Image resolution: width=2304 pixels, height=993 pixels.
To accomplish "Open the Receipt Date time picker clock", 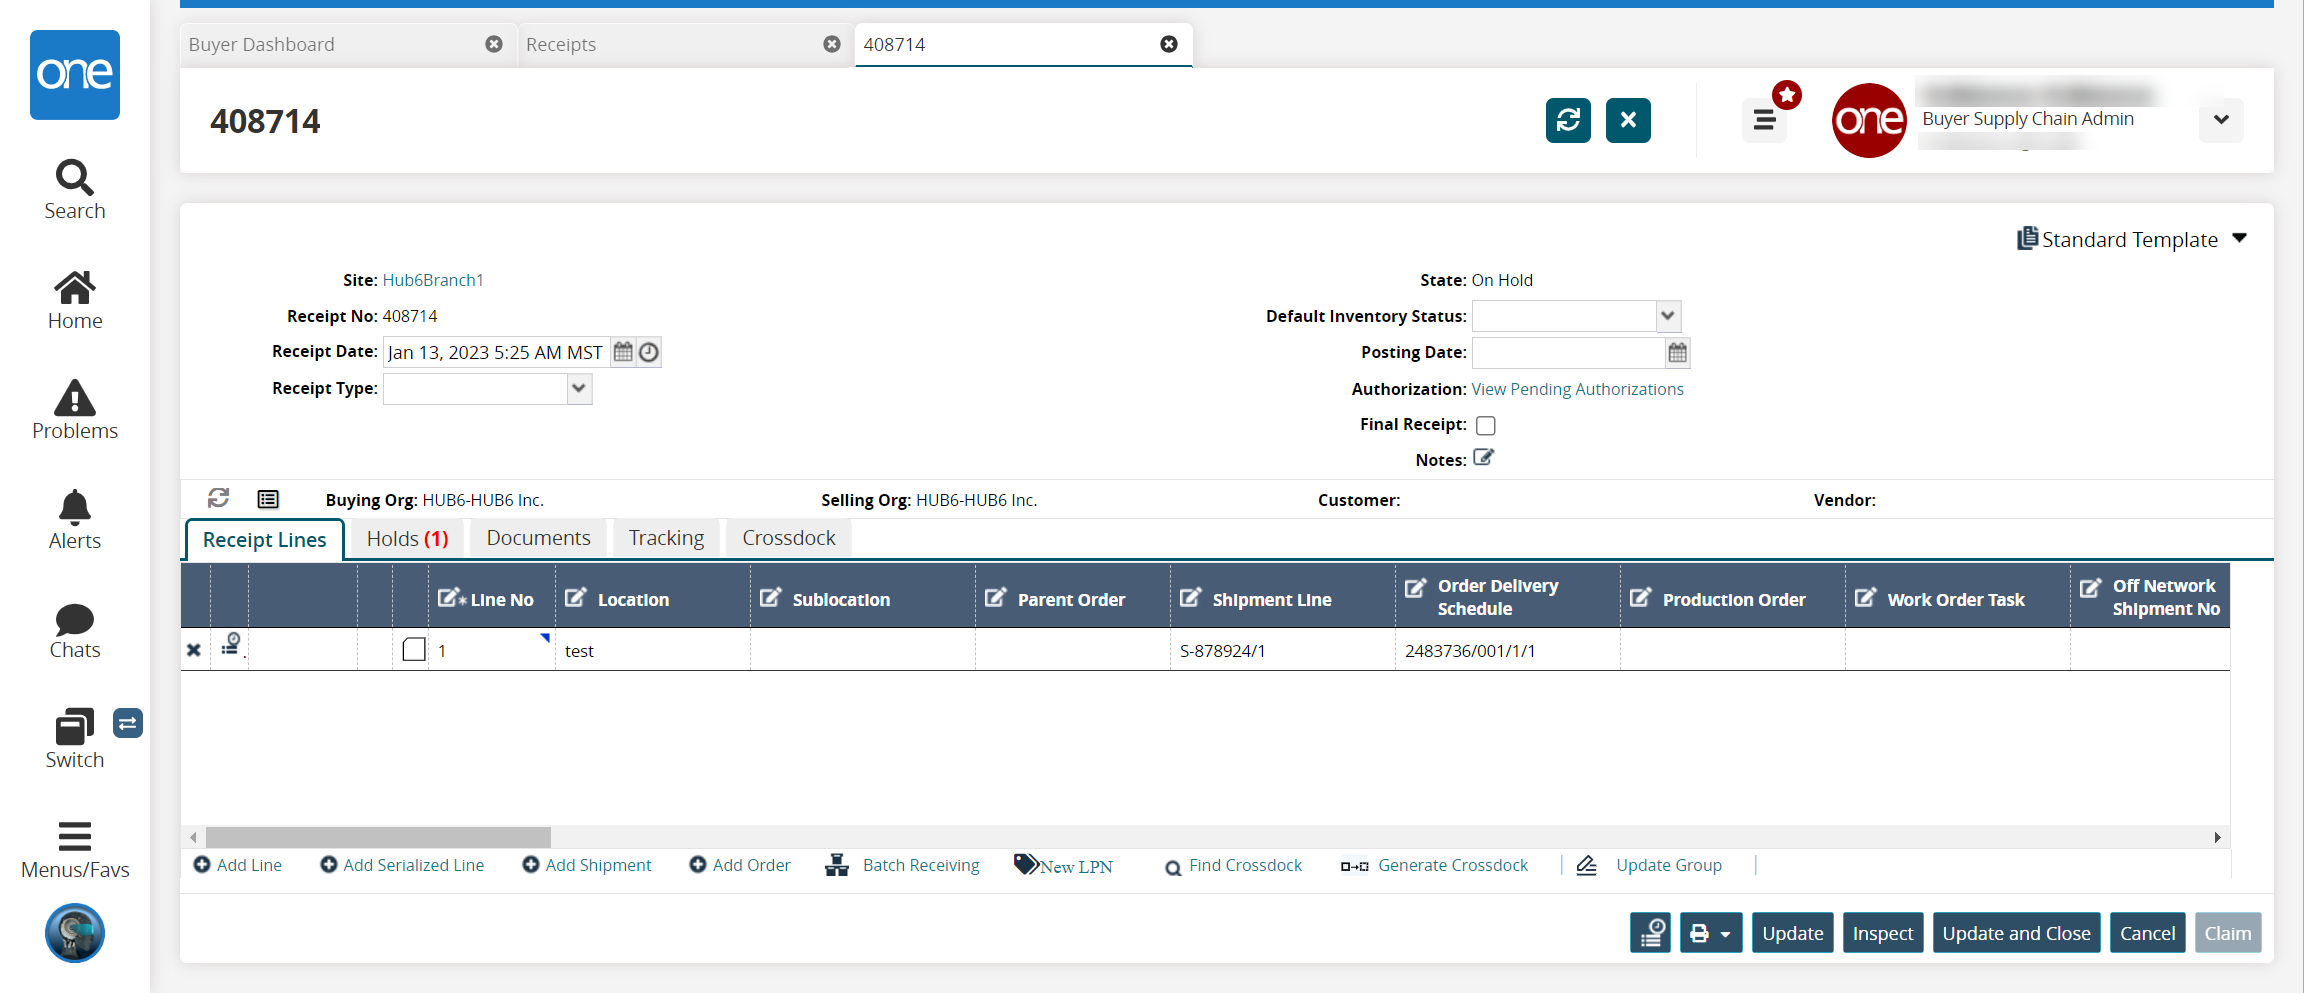I will pyautogui.click(x=649, y=352).
